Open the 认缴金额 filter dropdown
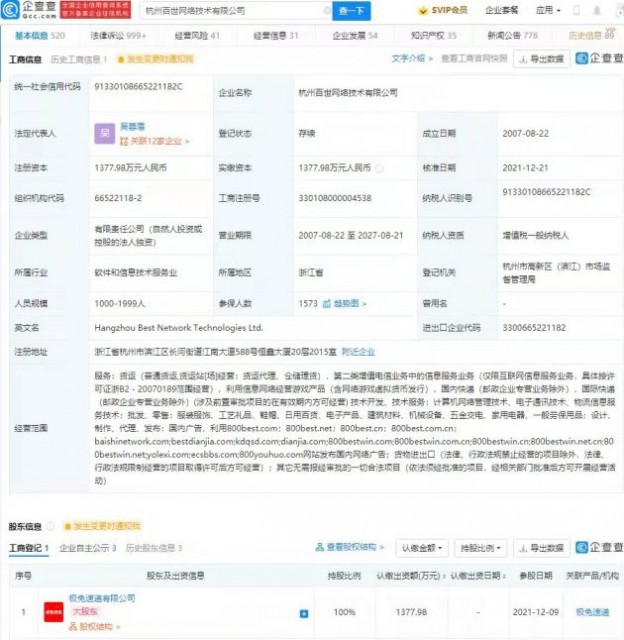 pyautogui.click(x=422, y=548)
